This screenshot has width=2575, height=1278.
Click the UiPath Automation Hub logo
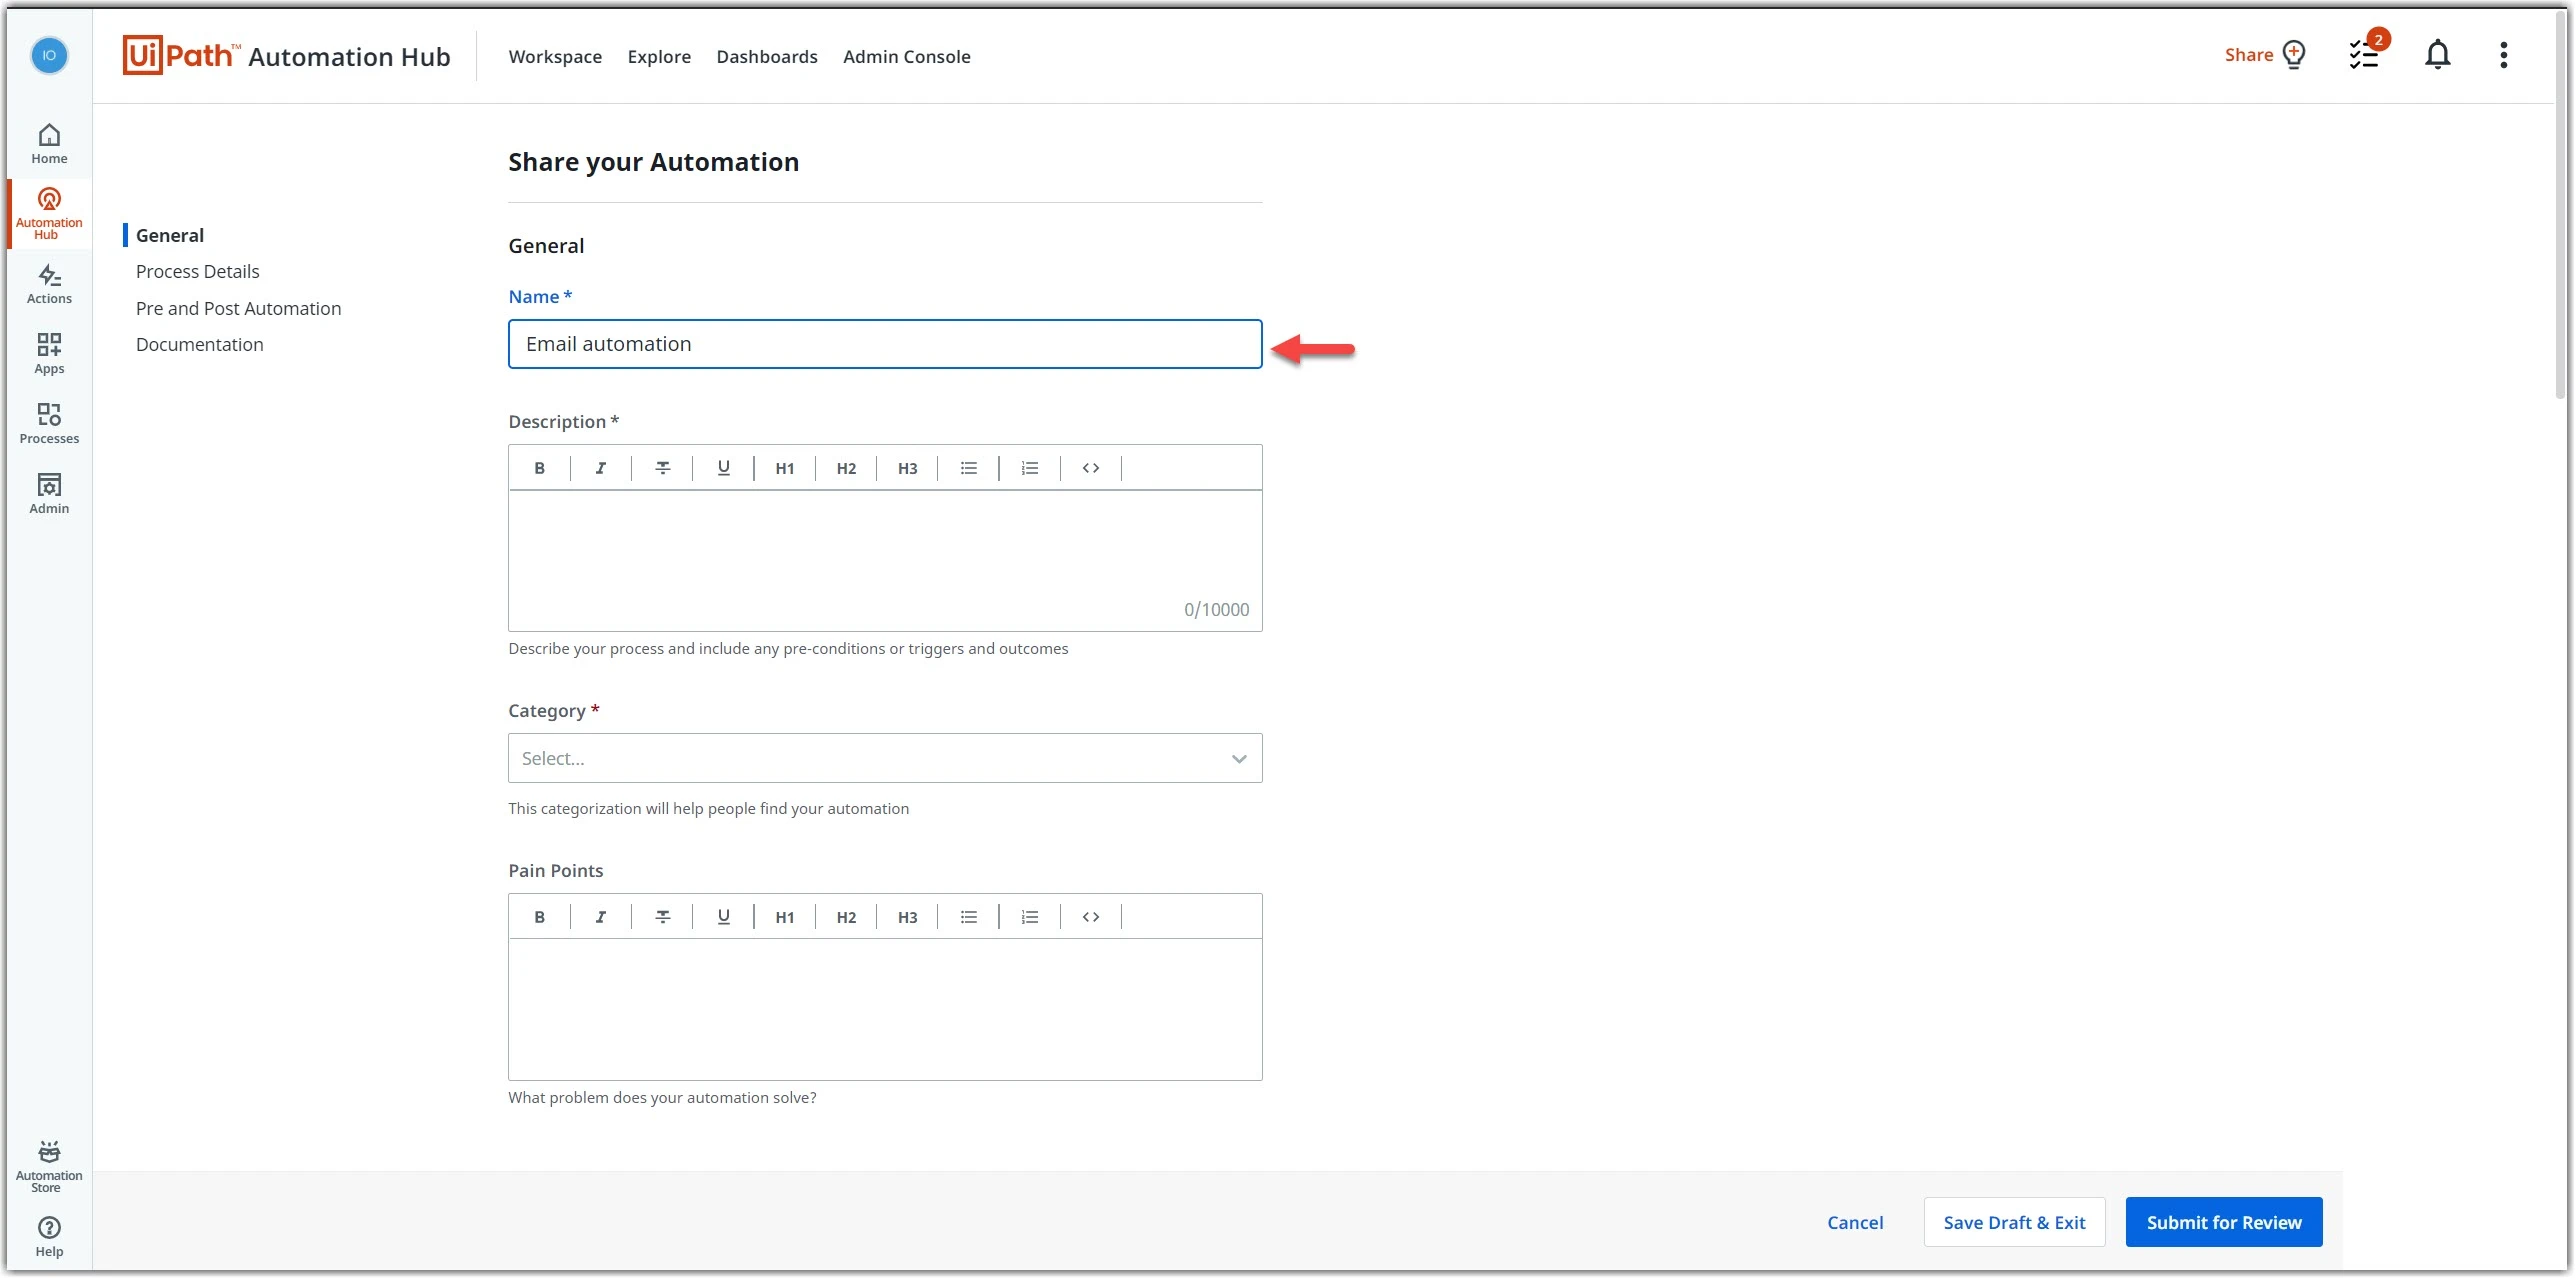click(x=286, y=56)
